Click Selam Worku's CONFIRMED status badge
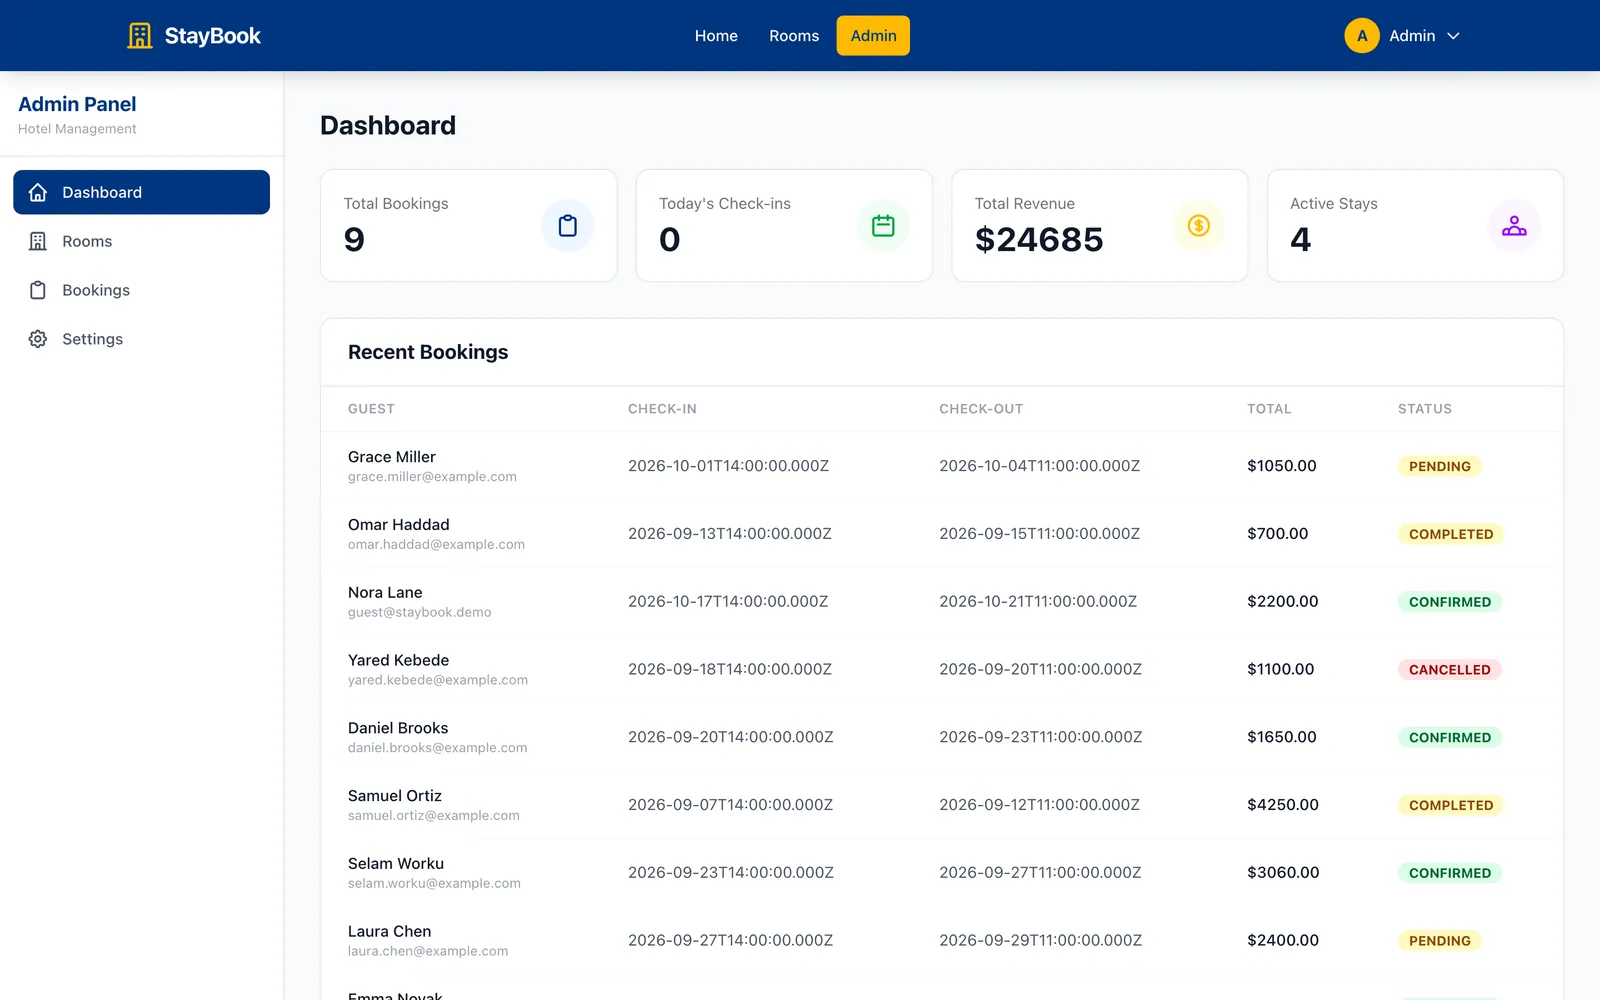The height and width of the screenshot is (1000, 1600). (1450, 873)
